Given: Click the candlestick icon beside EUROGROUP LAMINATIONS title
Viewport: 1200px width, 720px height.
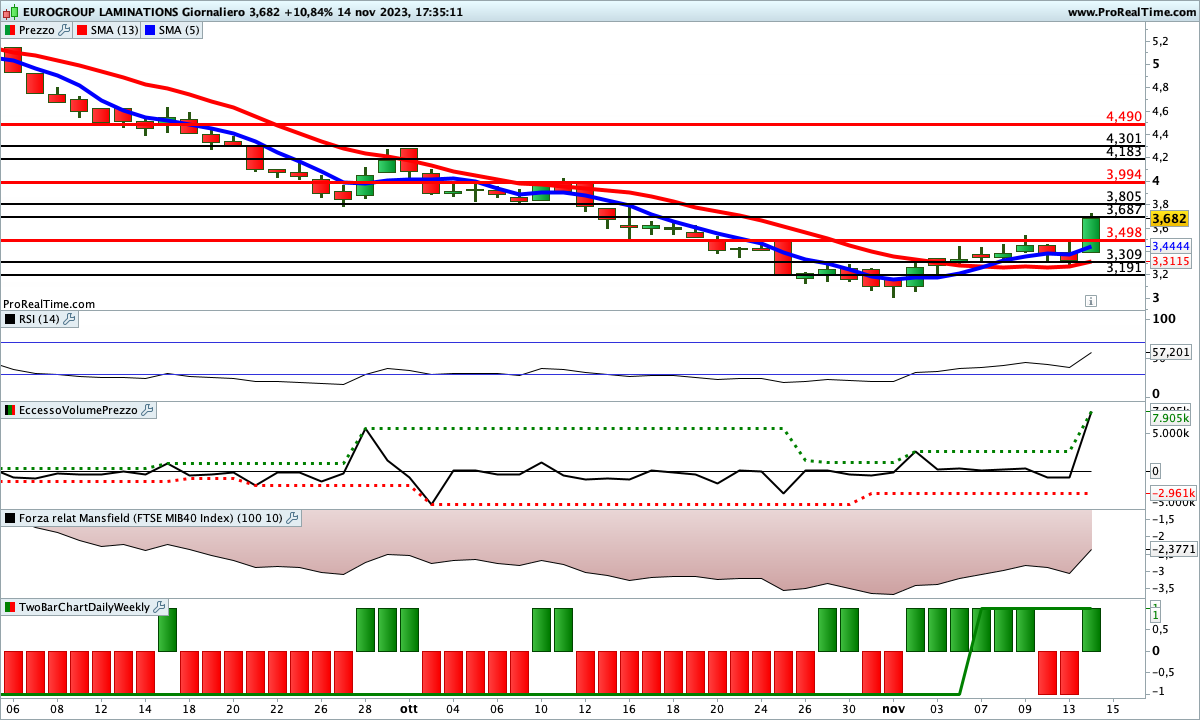Looking at the screenshot, I should tap(10, 12).
